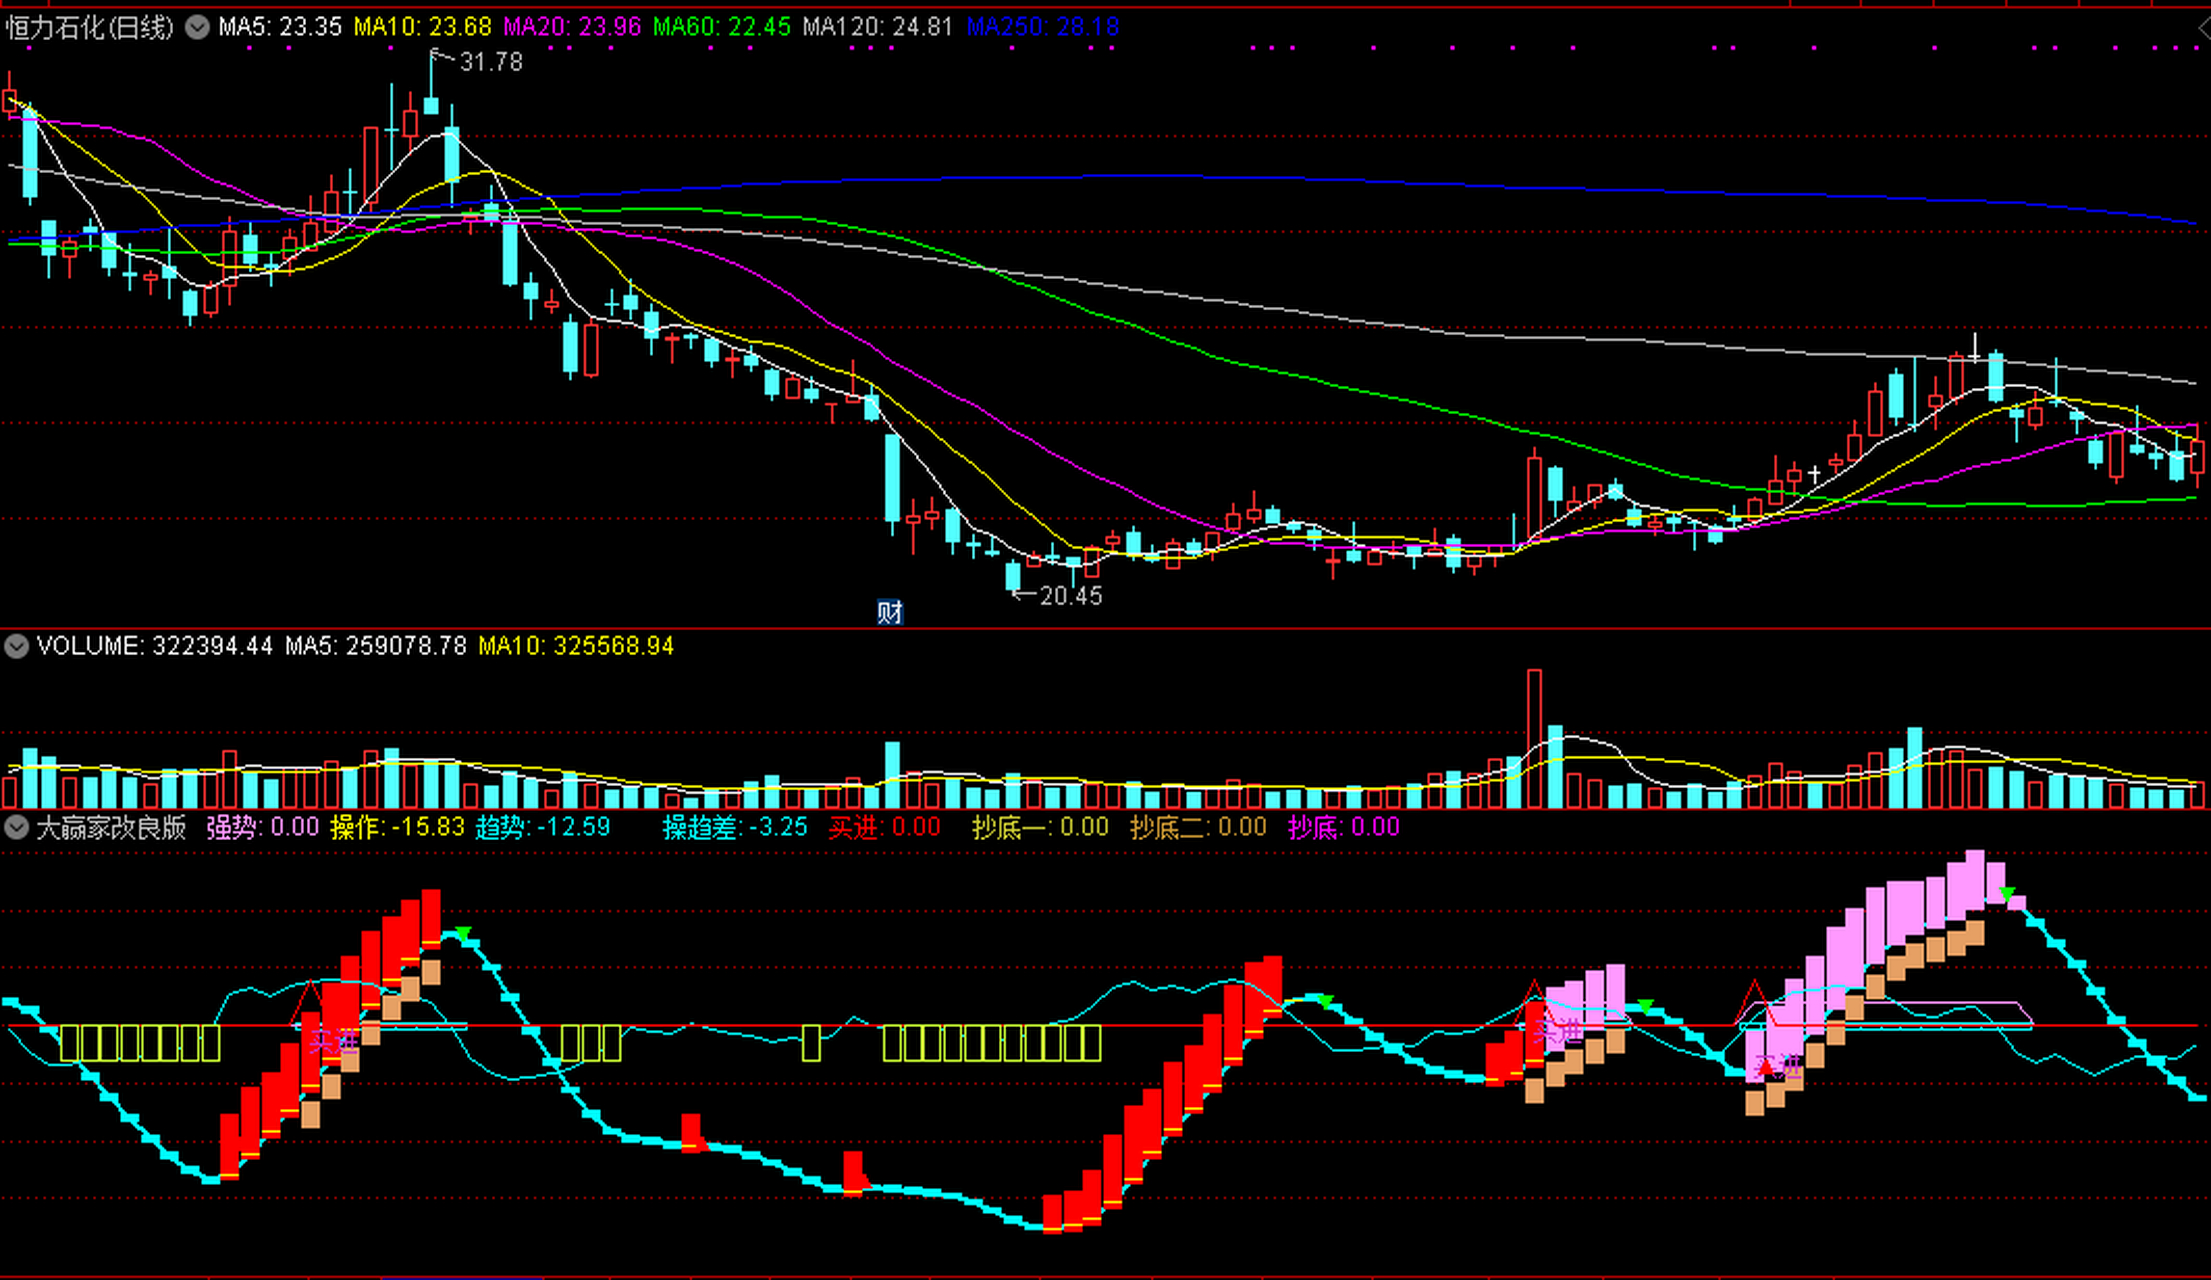2211x1280 pixels.
Task: Click the green triangle atop the pink peak
Action: pos(2007,893)
